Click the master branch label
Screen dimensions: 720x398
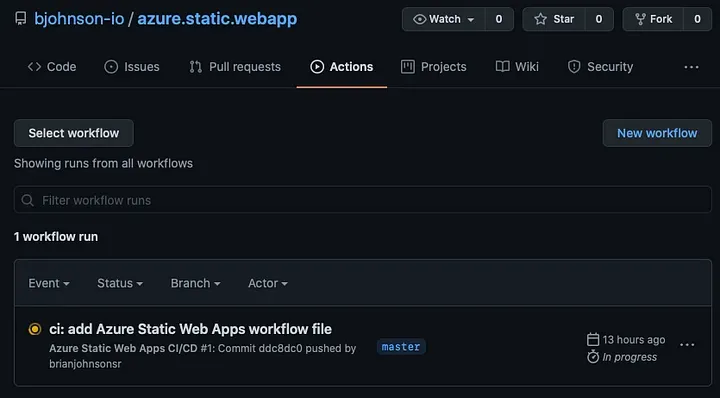pyautogui.click(x=401, y=347)
